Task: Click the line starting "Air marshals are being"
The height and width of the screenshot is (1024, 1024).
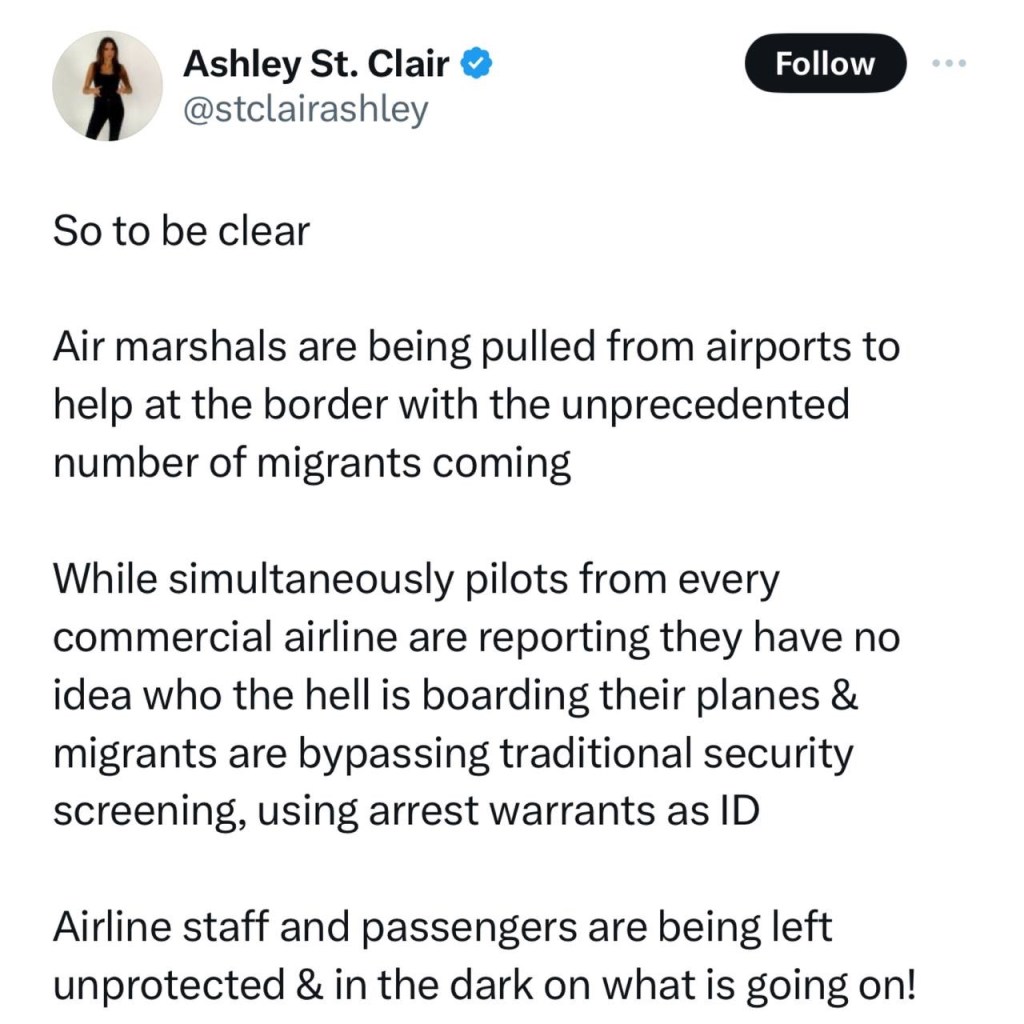Action: pos(475,348)
